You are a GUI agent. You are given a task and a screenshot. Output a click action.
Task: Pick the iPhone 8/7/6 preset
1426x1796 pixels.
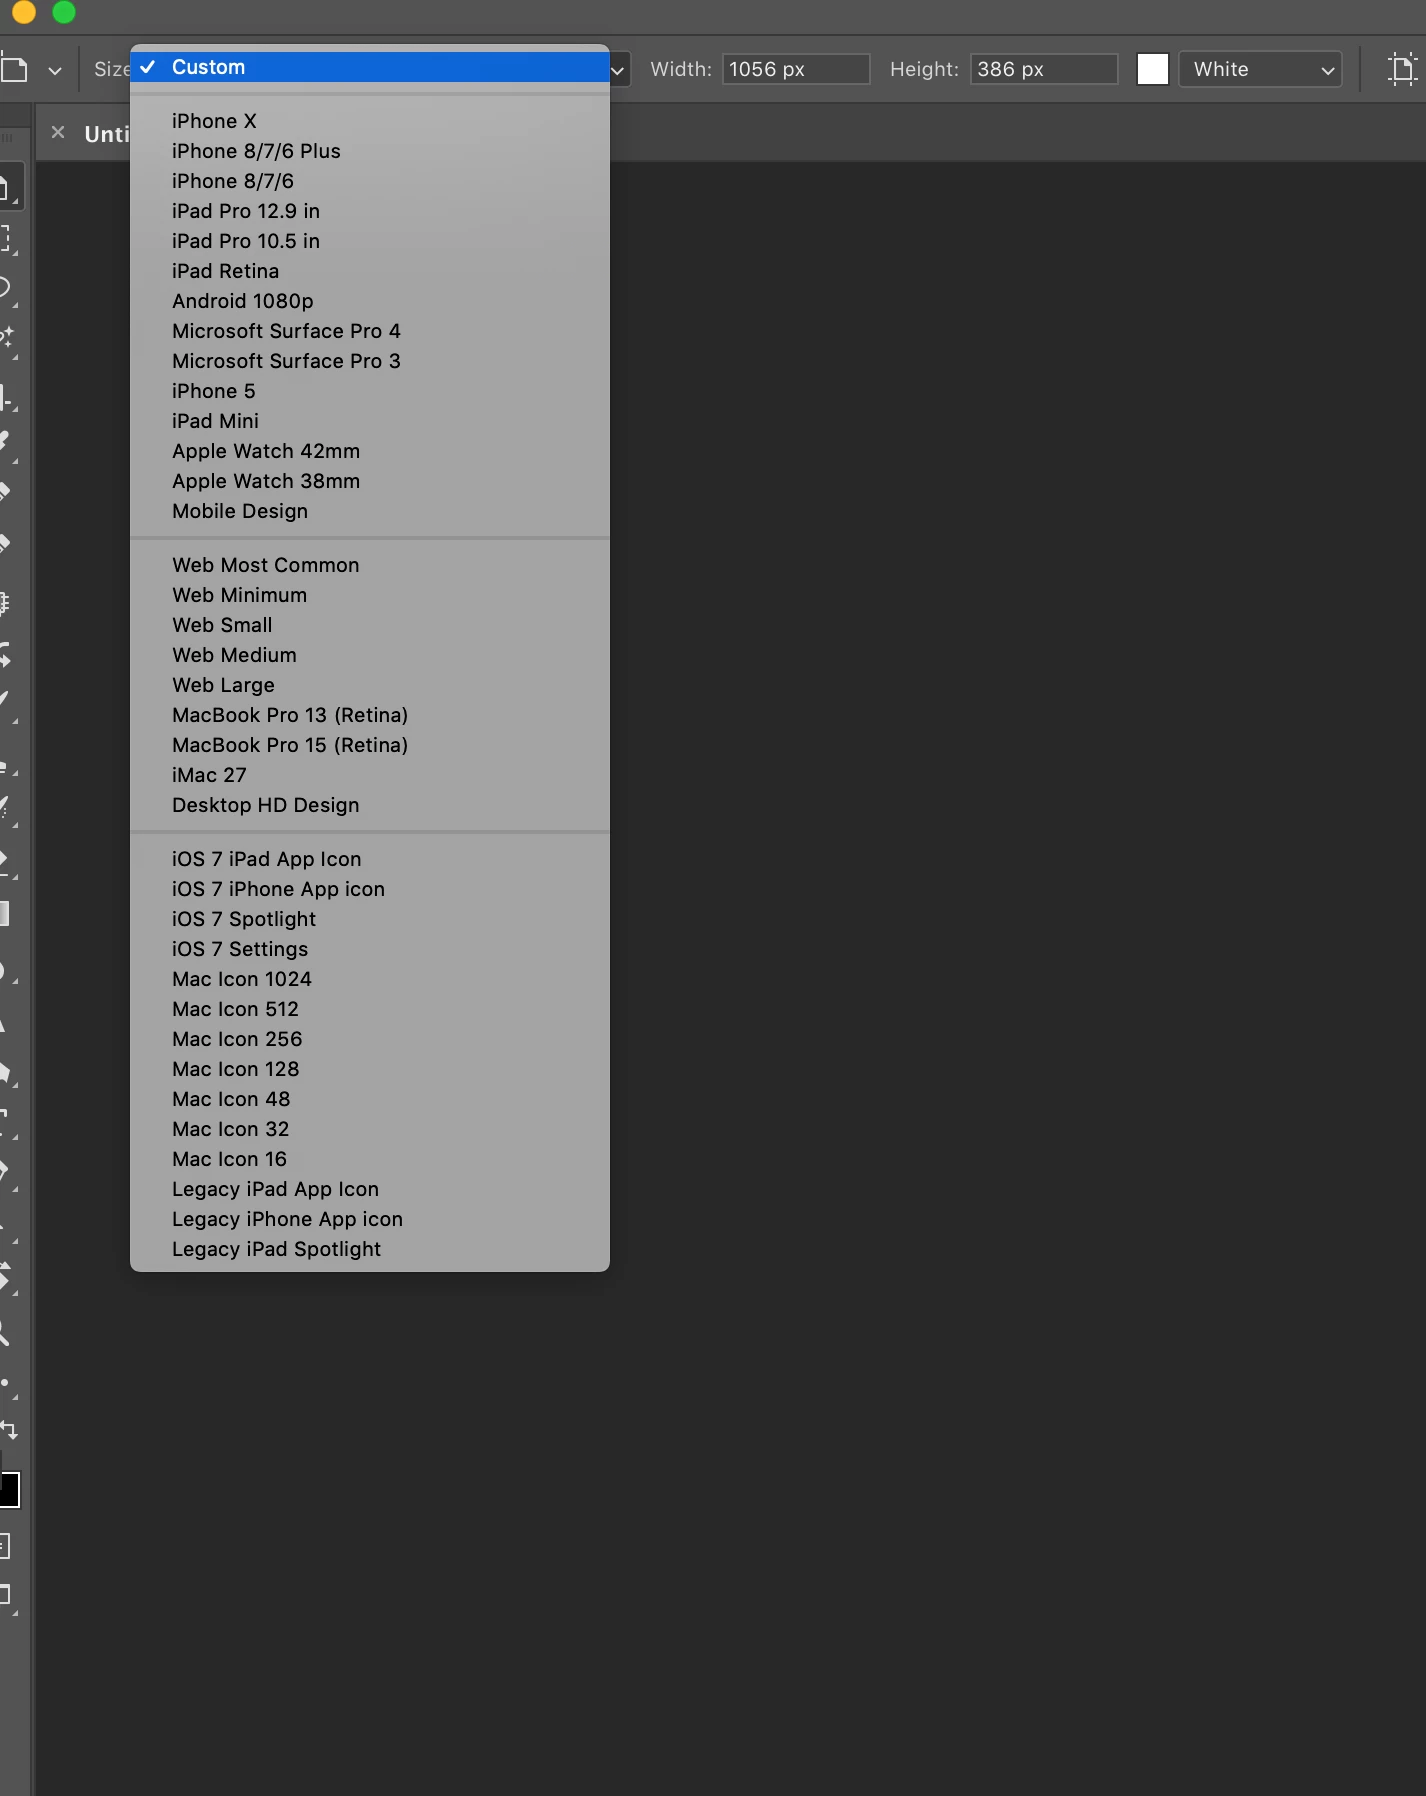click(x=370, y=181)
